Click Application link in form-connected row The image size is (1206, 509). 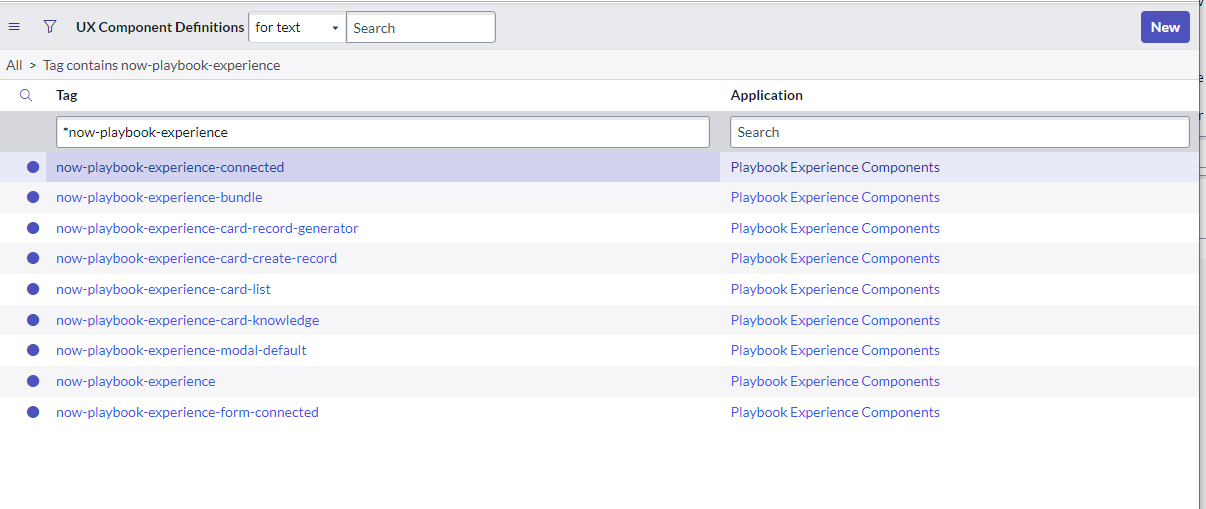835,412
